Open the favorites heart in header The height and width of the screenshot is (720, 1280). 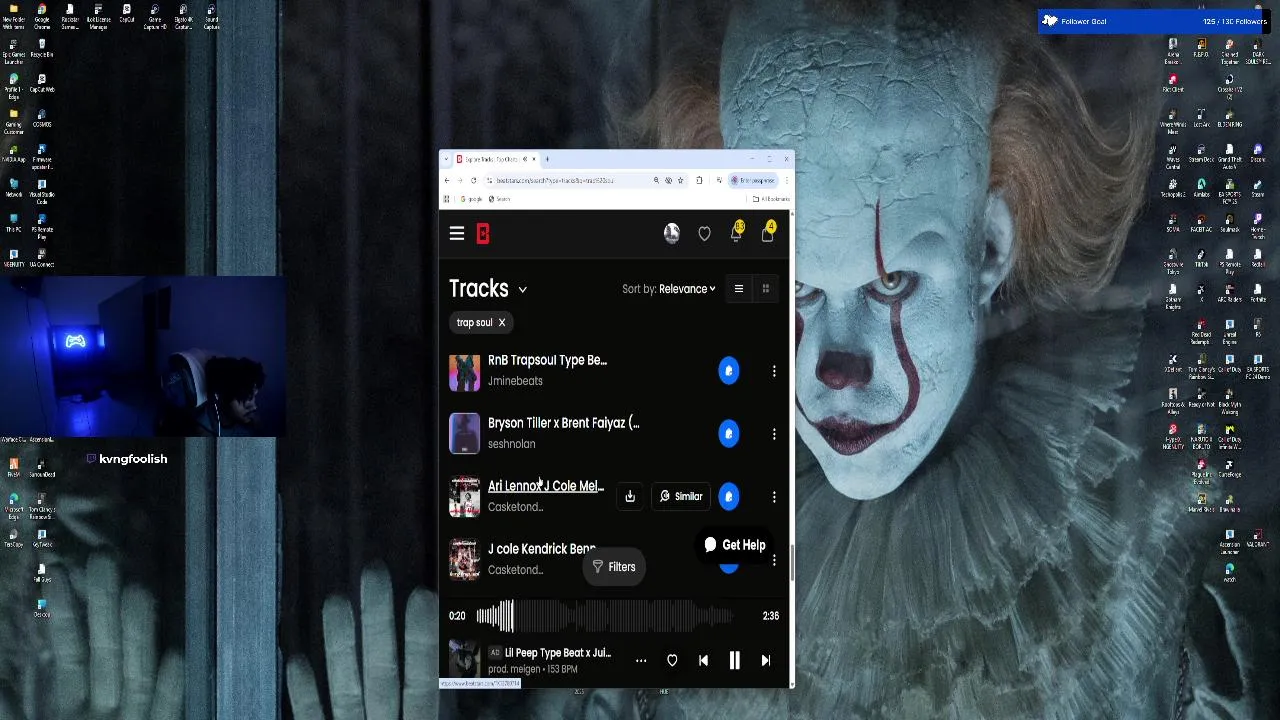pos(704,234)
